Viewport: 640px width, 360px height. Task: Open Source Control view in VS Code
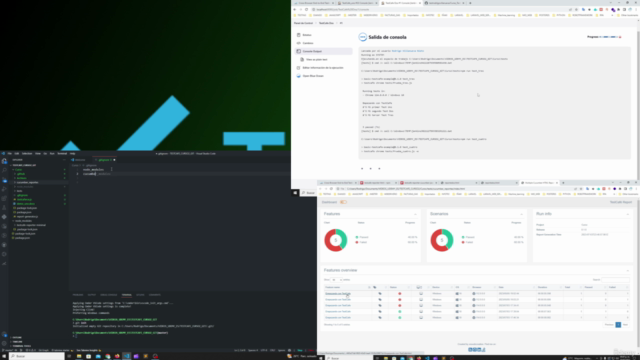[4, 180]
